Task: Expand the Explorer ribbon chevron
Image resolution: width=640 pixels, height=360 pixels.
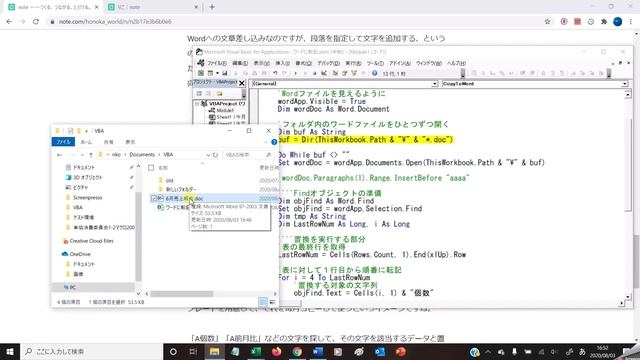Action: 266,142
